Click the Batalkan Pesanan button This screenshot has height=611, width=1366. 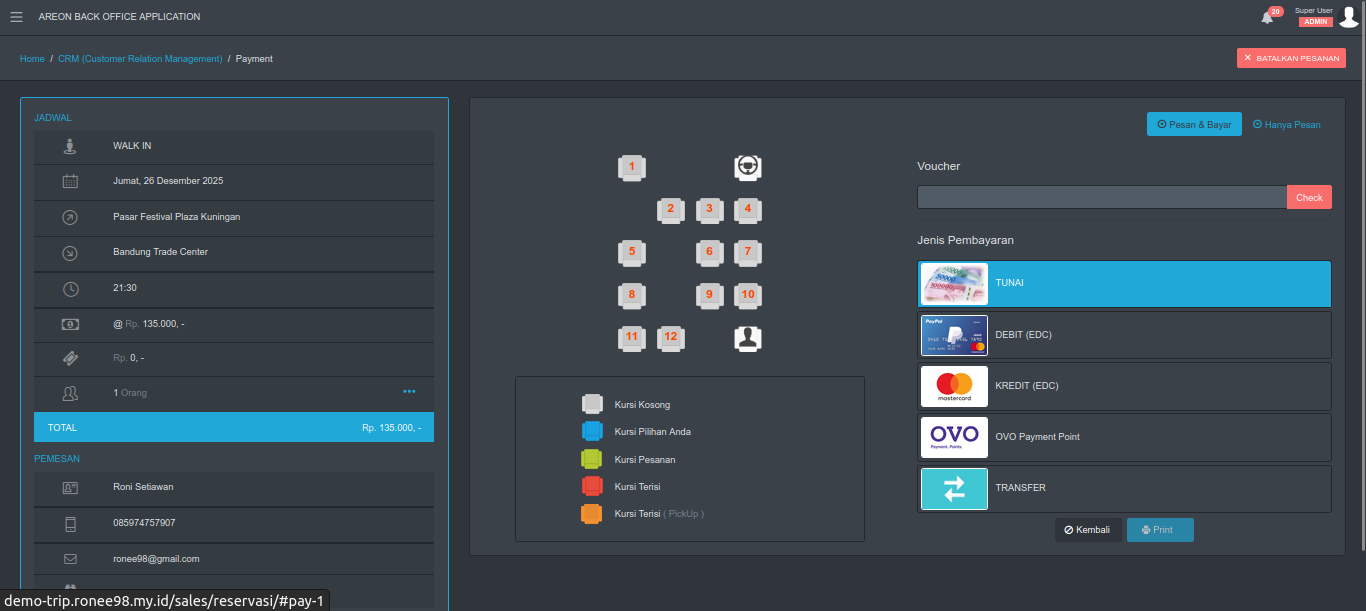pyautogui.click(x=1291, y=58)
